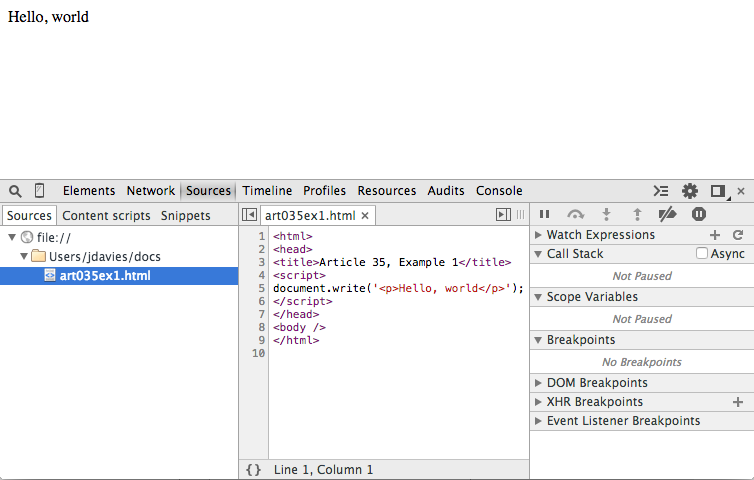
Task: Switch to the Snippets tab
Action: pos(186,215)
